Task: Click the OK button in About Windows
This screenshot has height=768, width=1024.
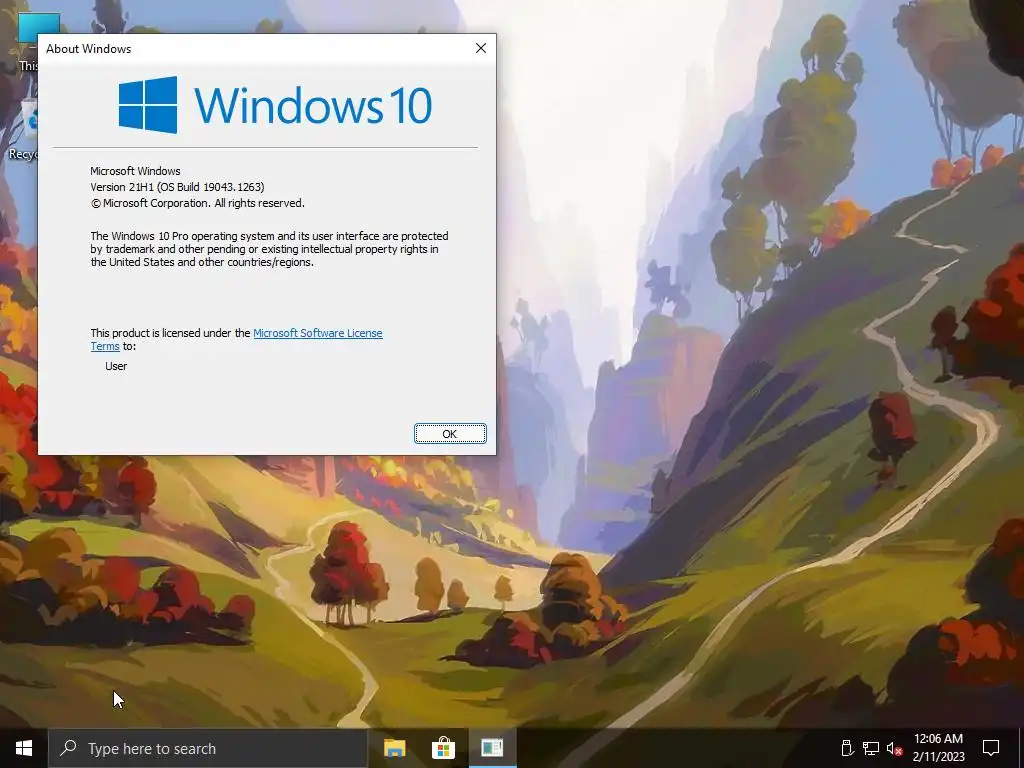Action: (450, 434)
